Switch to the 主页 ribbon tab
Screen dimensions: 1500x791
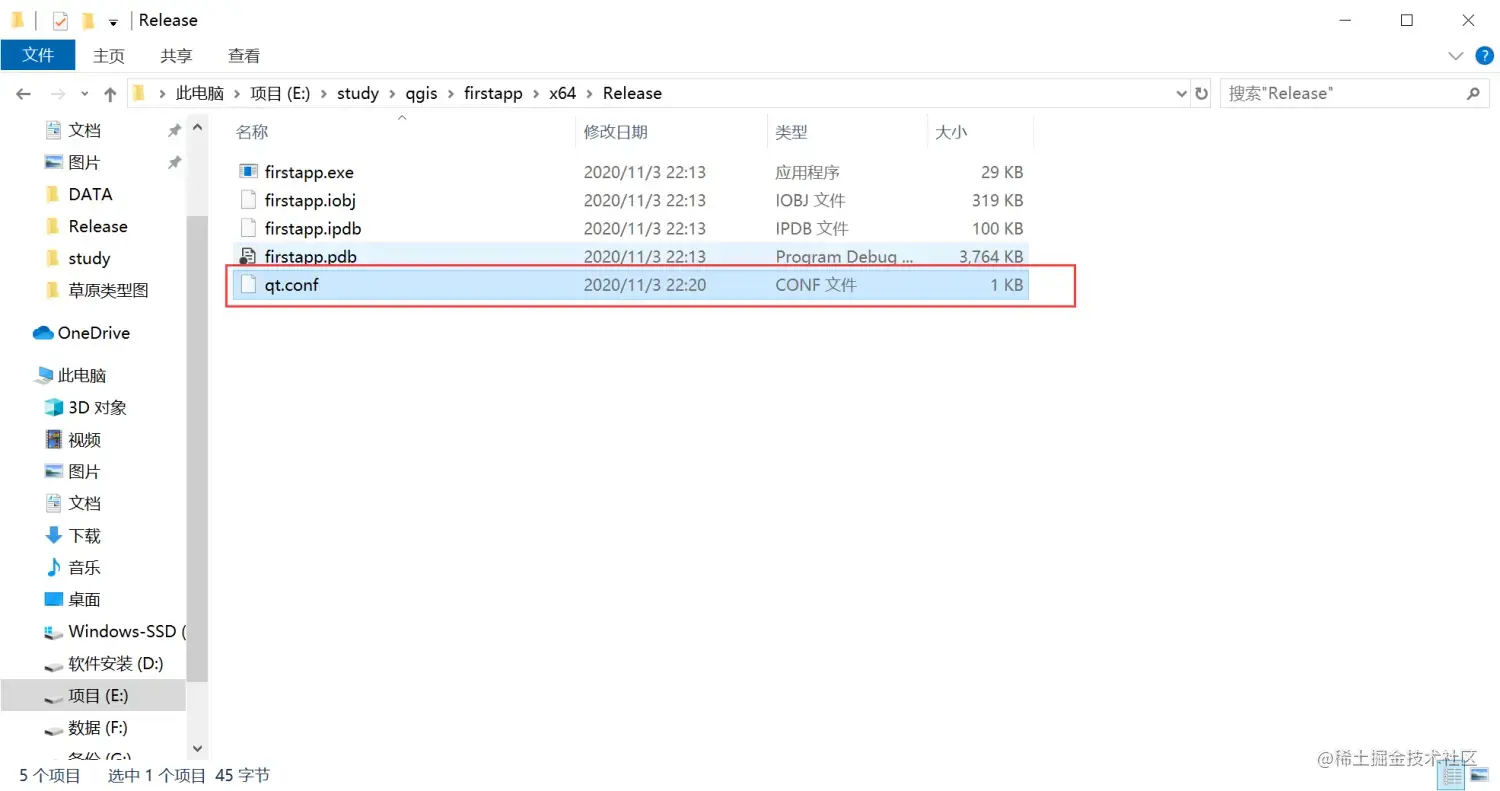point(109,56)
